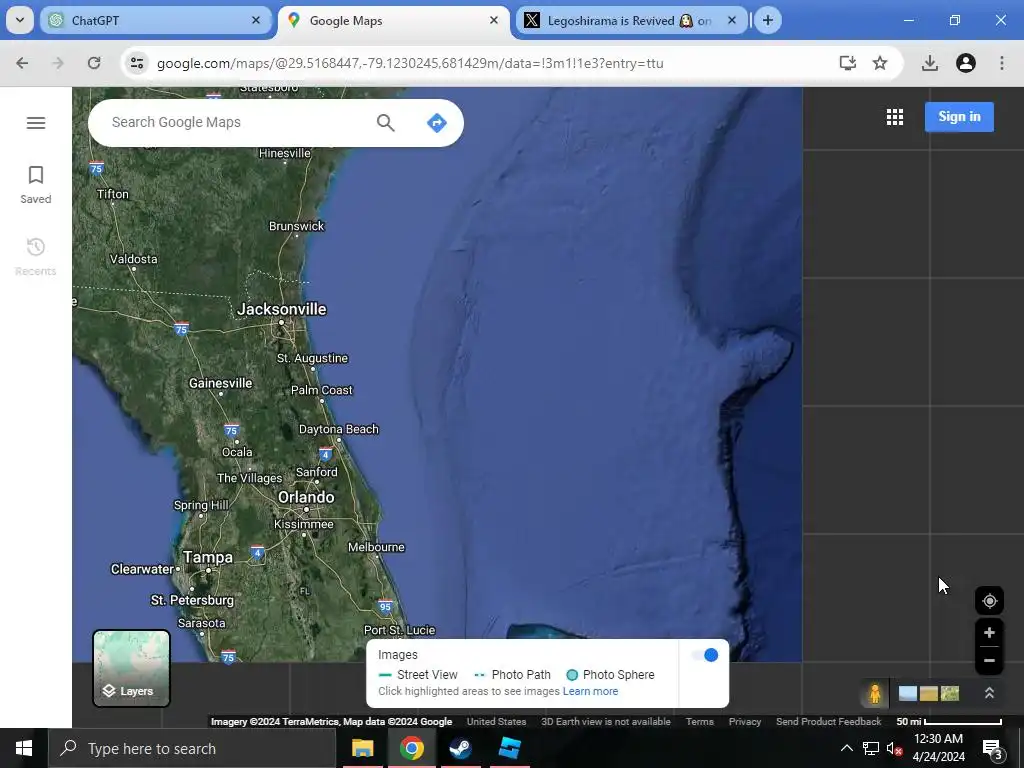The width and height of the screenshot is (1024, 768).
Task: Go back to the previous page
Action: [22, 63]
